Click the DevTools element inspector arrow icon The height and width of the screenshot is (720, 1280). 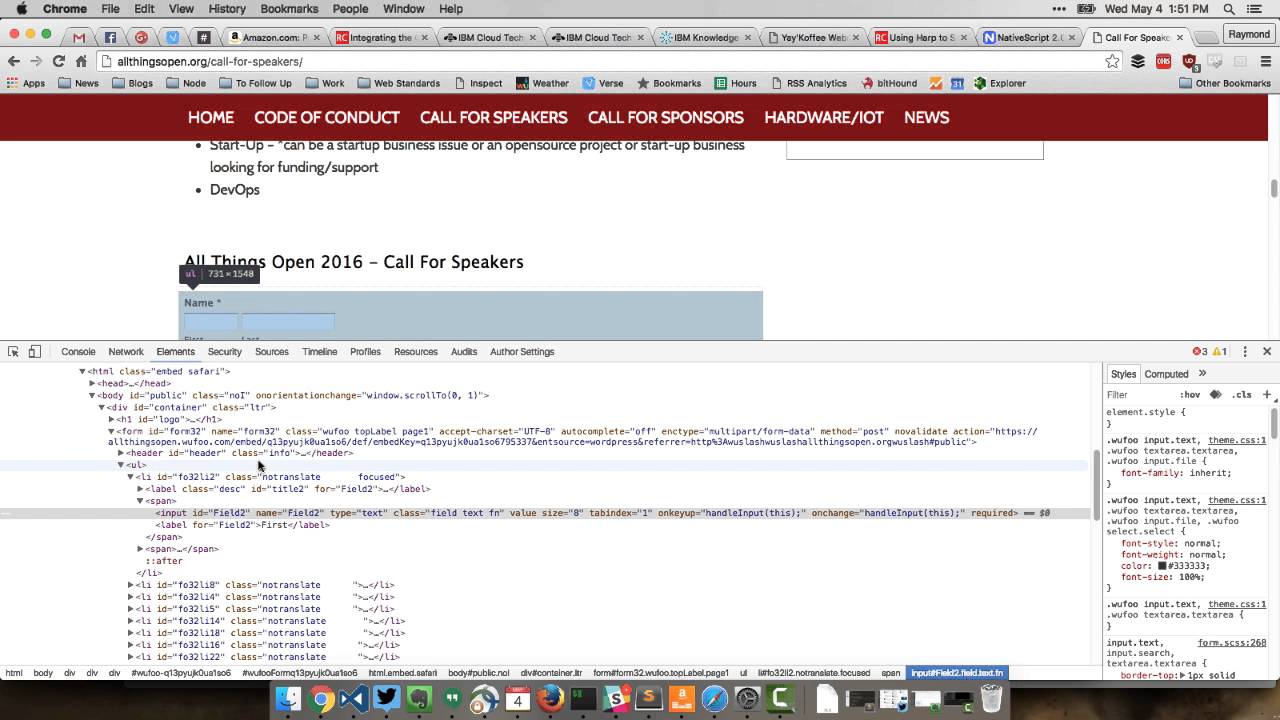pyautogui.click(x=13, y=351)
